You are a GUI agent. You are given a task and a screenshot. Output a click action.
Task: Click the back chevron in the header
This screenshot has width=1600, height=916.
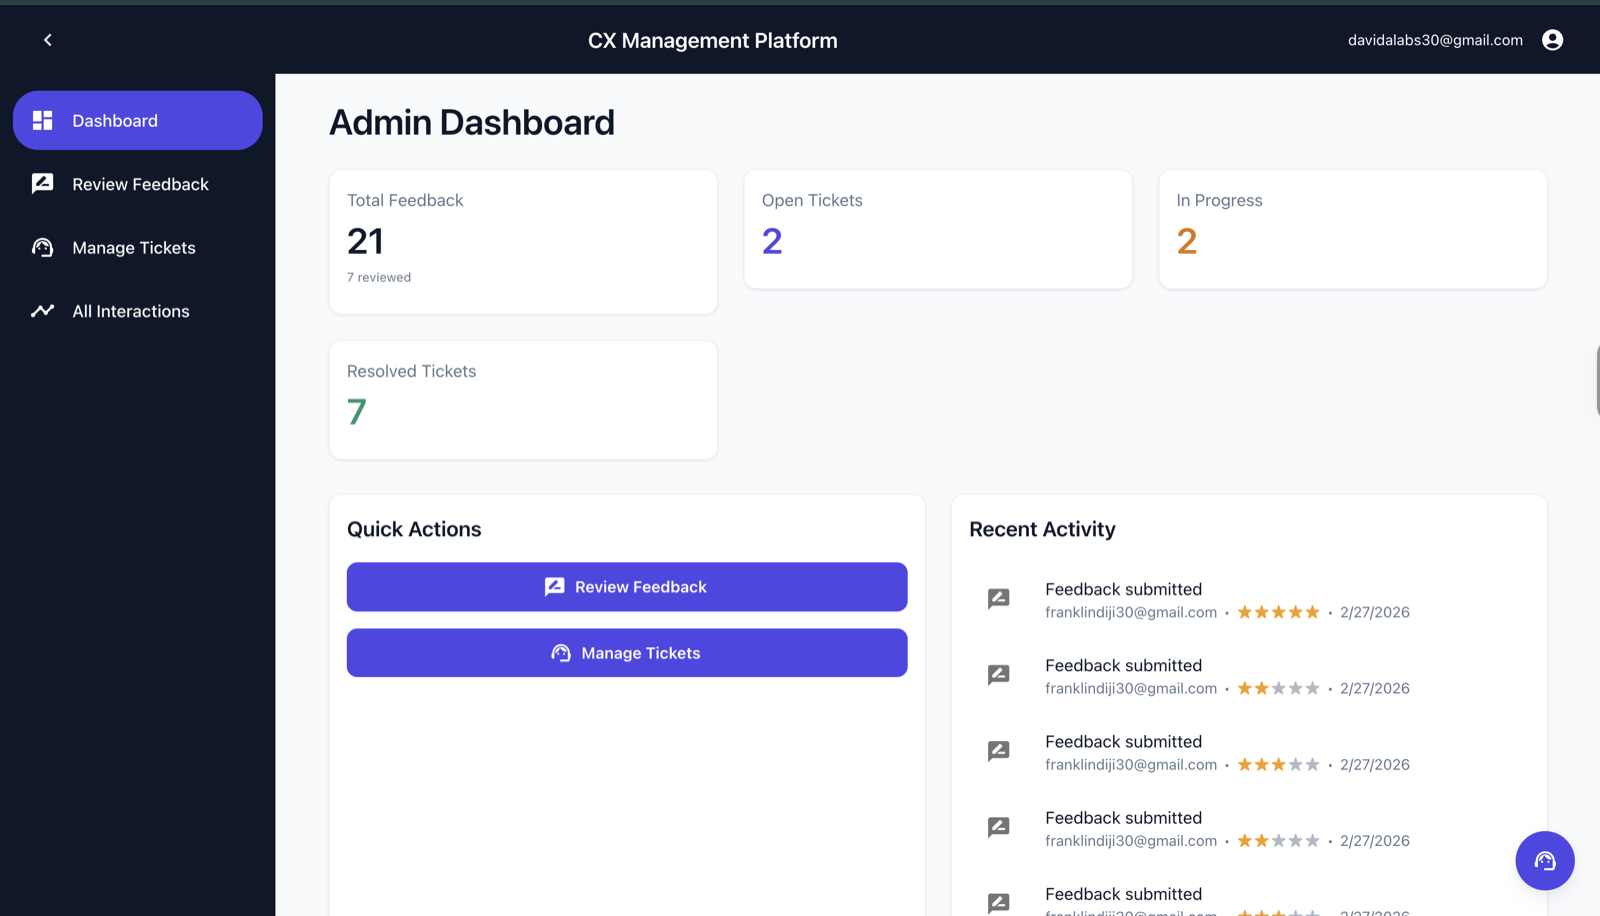point(47,40)
